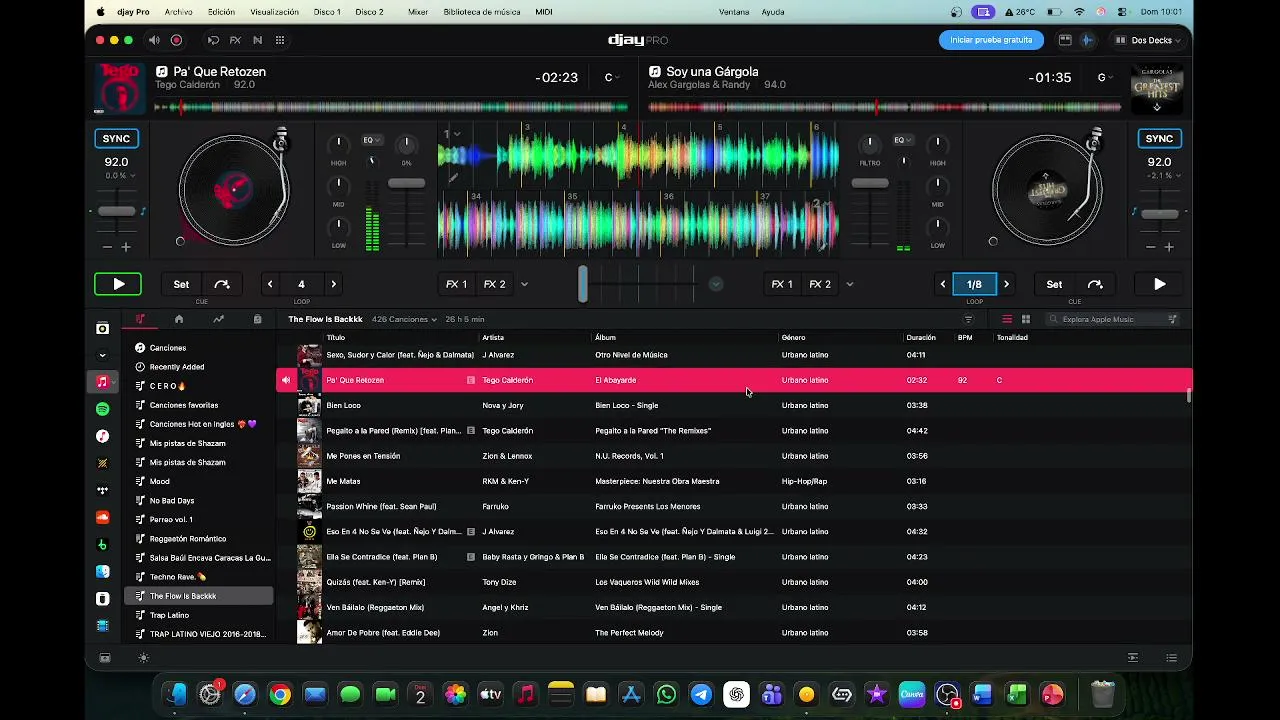Expand deck 2 FX options chevron
The height and width of the screenshot is (720, 1280).
[x=850, y=284]
